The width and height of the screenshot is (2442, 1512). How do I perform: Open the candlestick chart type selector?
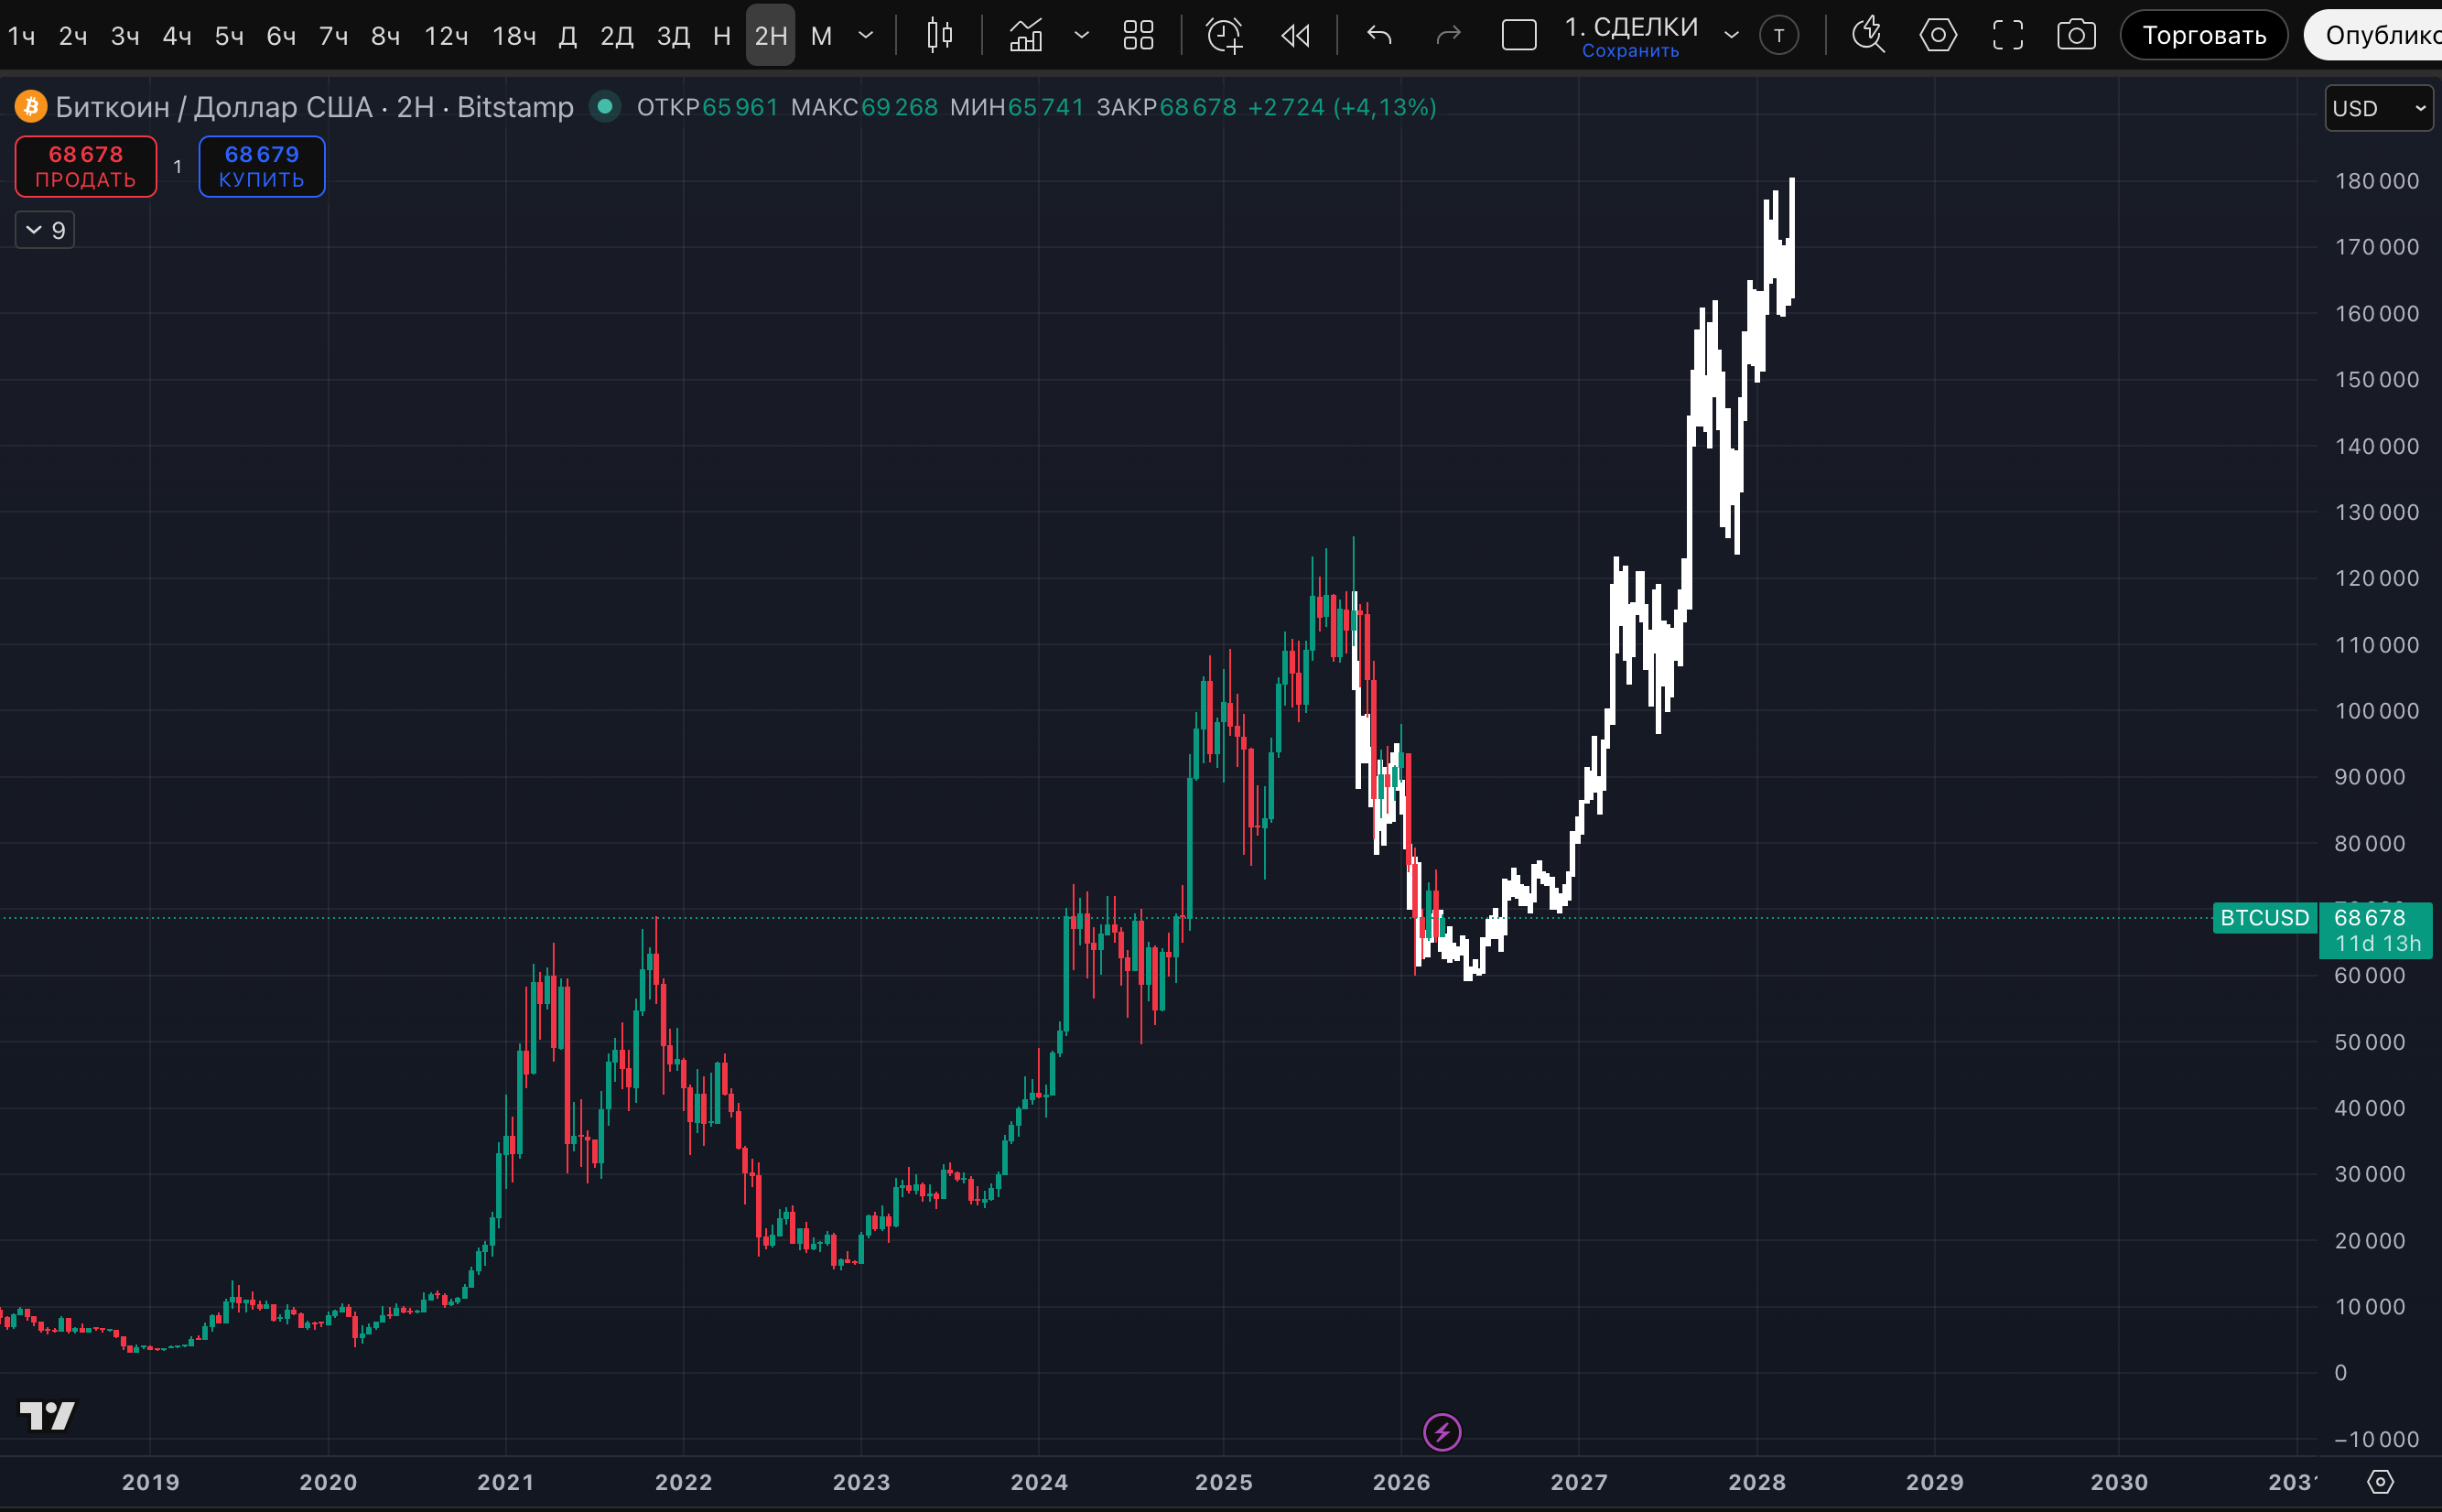point(939,36)
